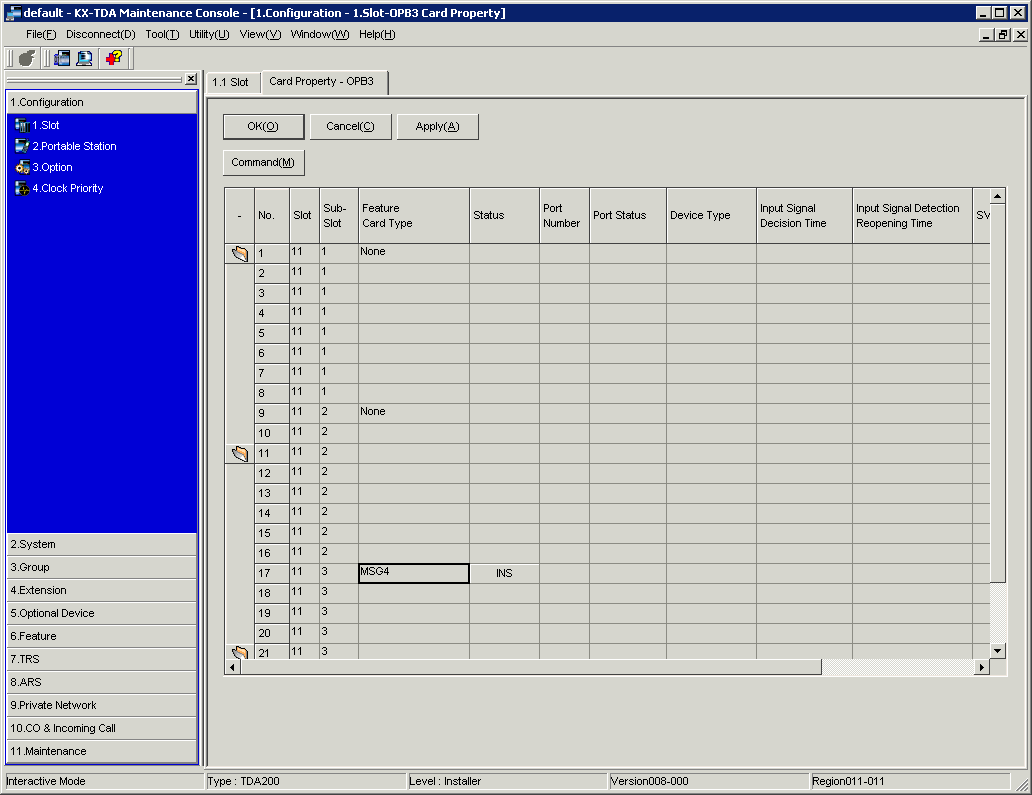Click the None card type cell in row 1

click(414, 253)
